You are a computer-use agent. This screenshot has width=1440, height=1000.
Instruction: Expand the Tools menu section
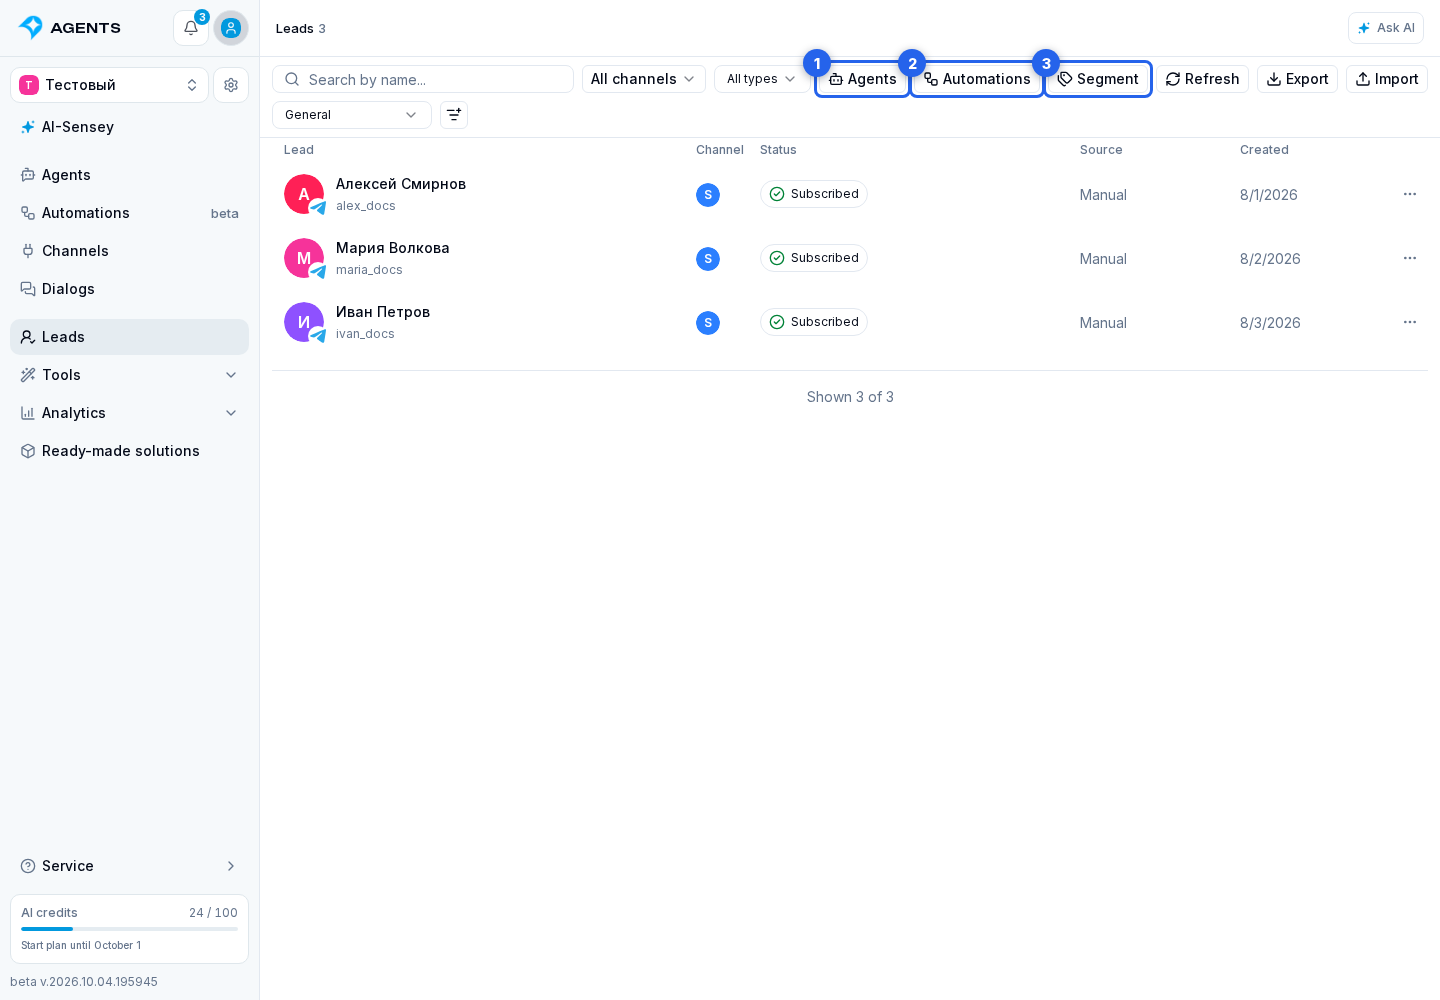pyautogui.click(x=129, y=375)
